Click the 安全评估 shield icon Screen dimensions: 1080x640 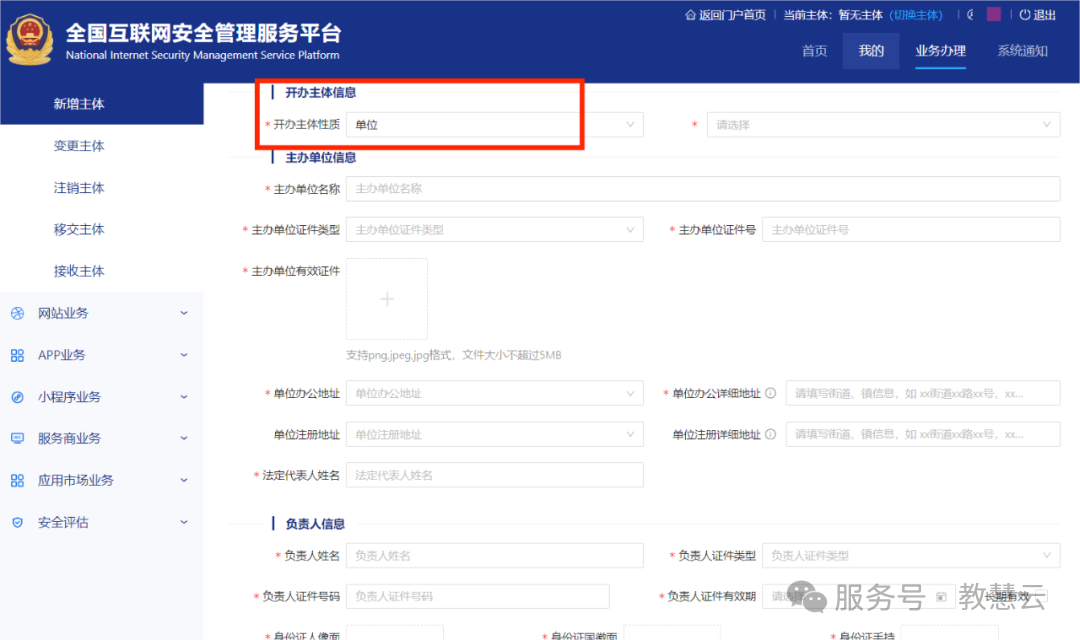pyautogui.click(x=17, y=522)
